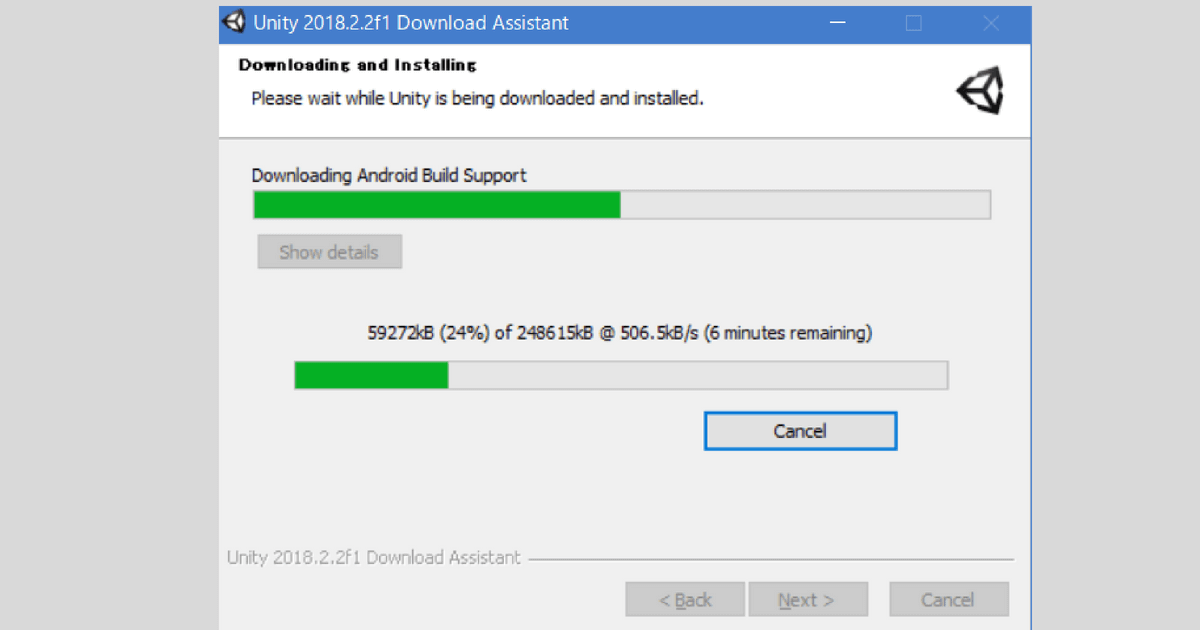
Task: Cancel the download with the highlighted Cancel button
Action: (800, 431)
